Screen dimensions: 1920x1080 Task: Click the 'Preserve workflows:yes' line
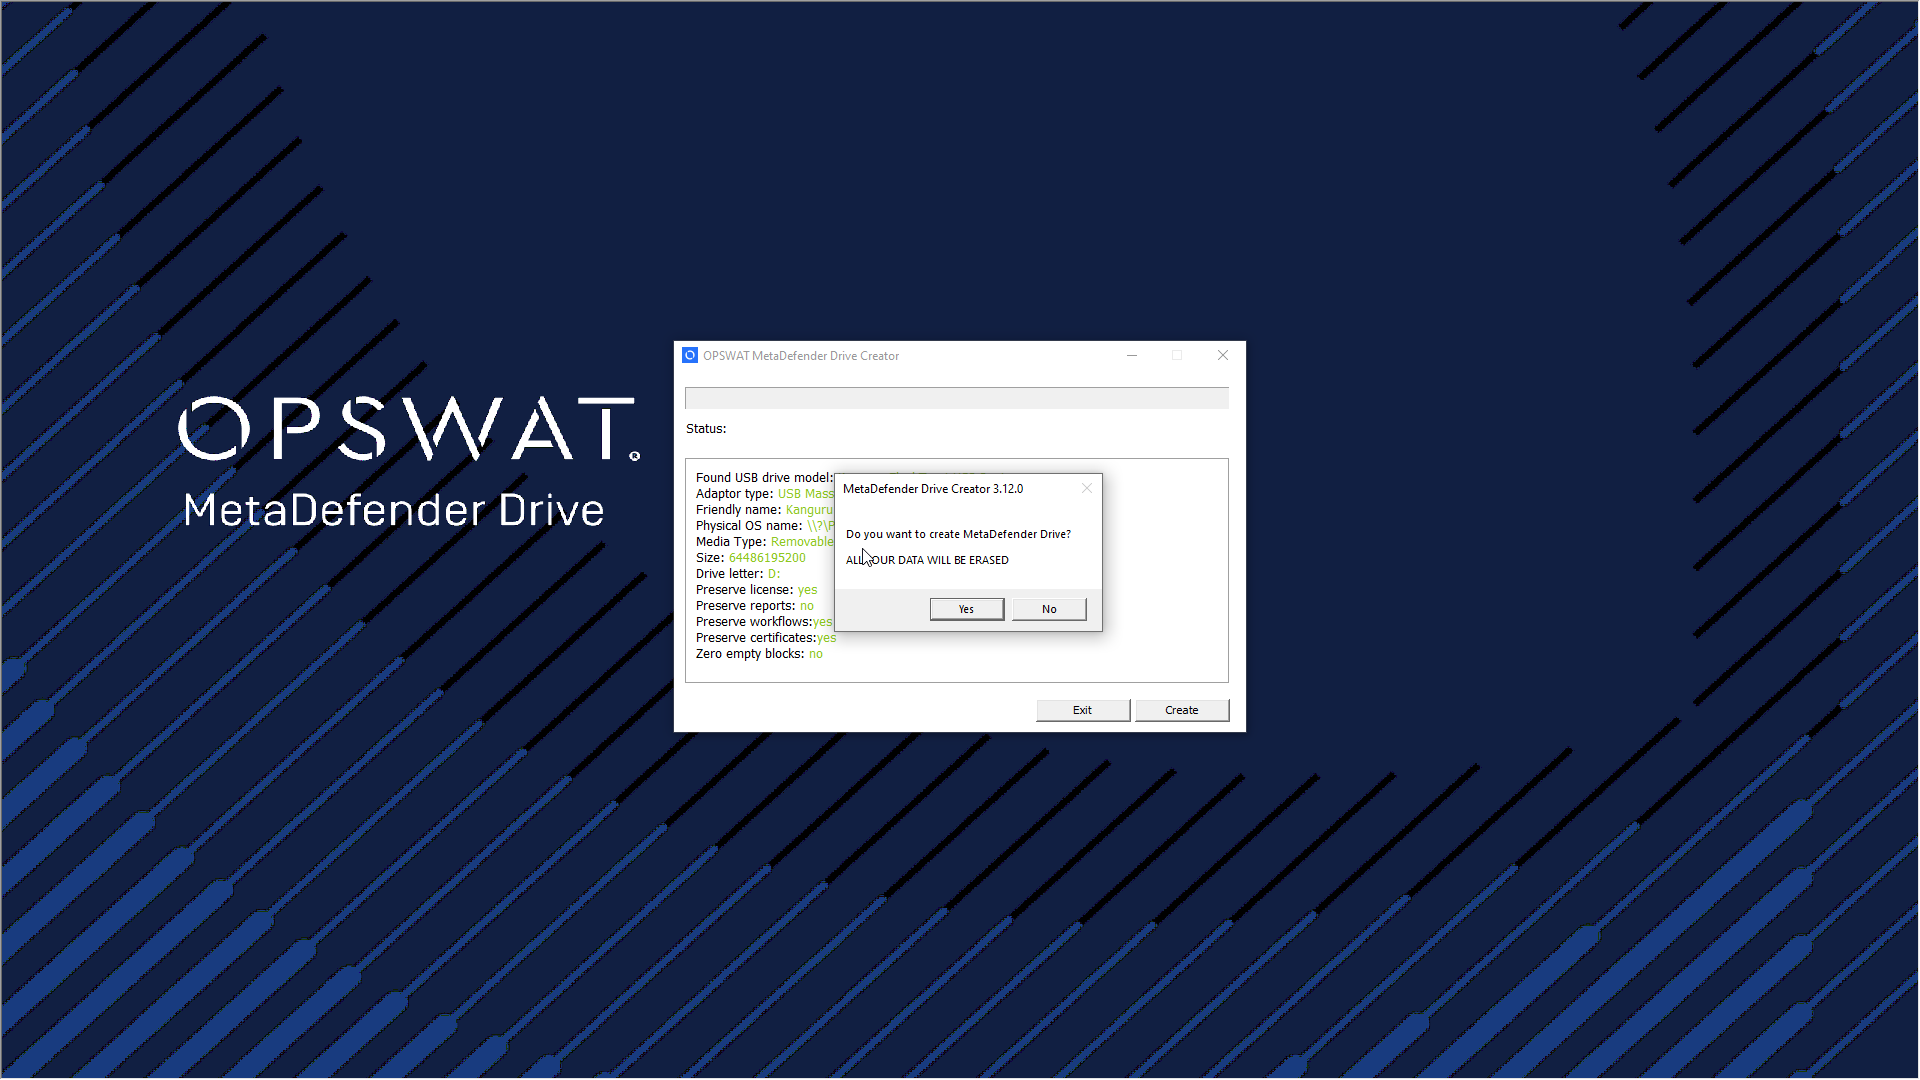click(x=764, y=622)
